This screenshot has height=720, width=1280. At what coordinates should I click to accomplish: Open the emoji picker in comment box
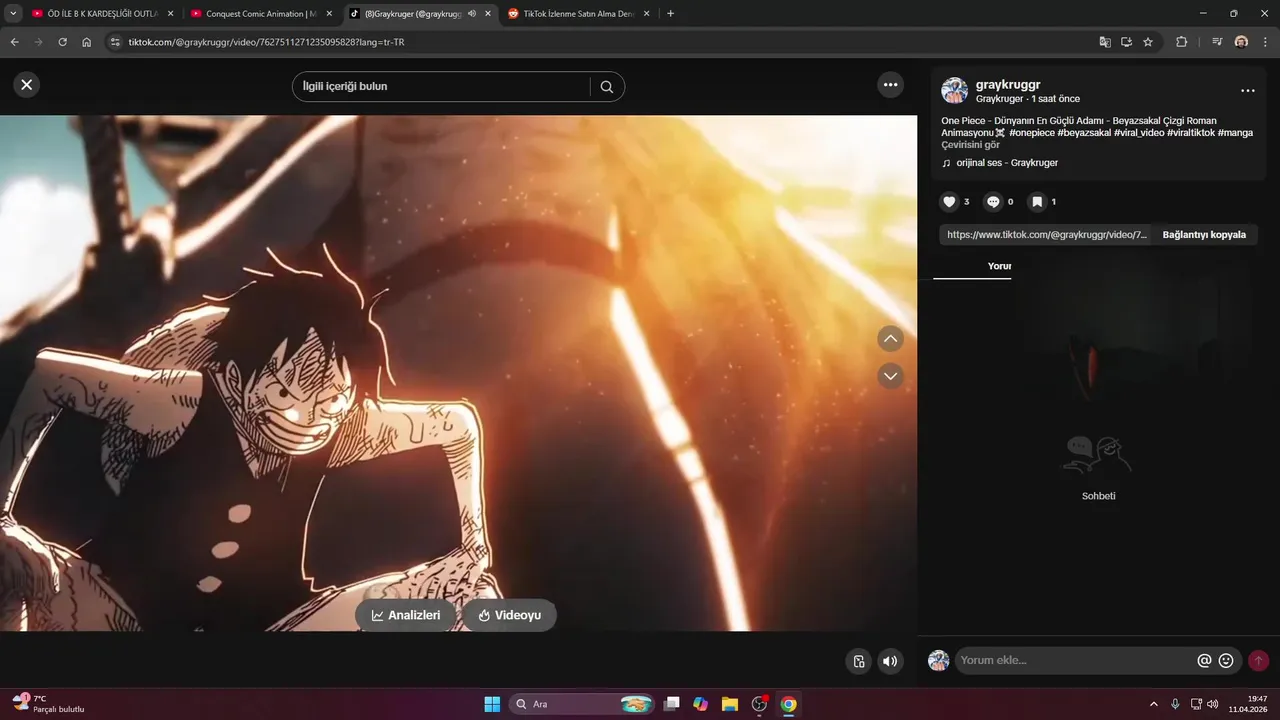1226,660
